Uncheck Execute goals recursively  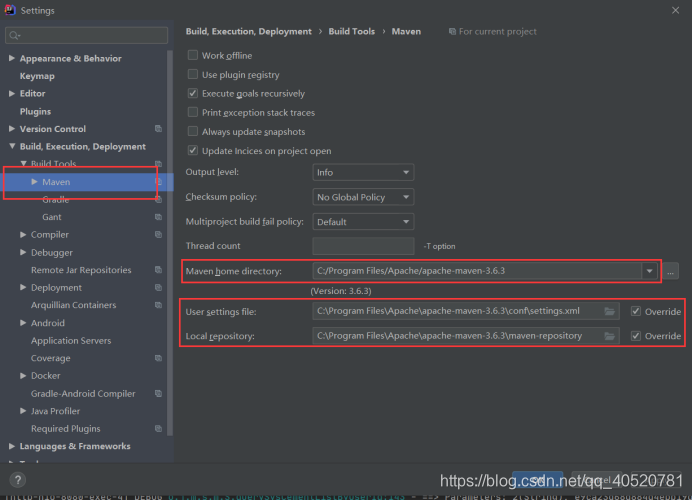(x=193, y=93)
